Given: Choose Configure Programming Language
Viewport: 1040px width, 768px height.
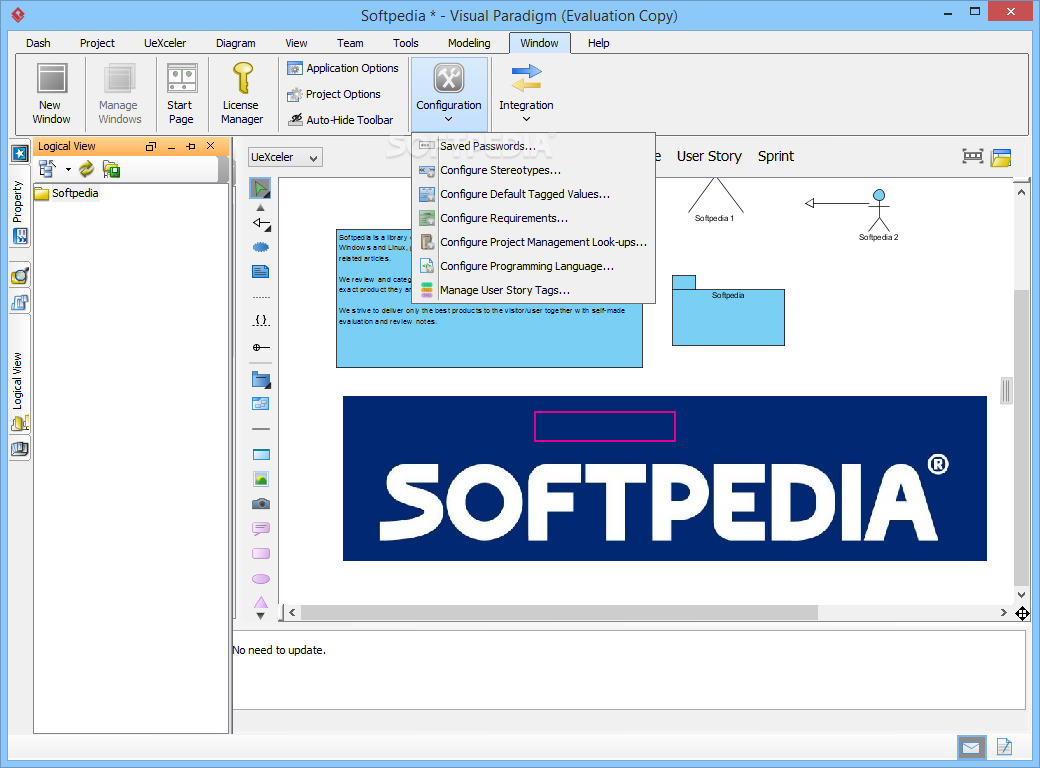Looking at the screenshot, I should point(534,266).
